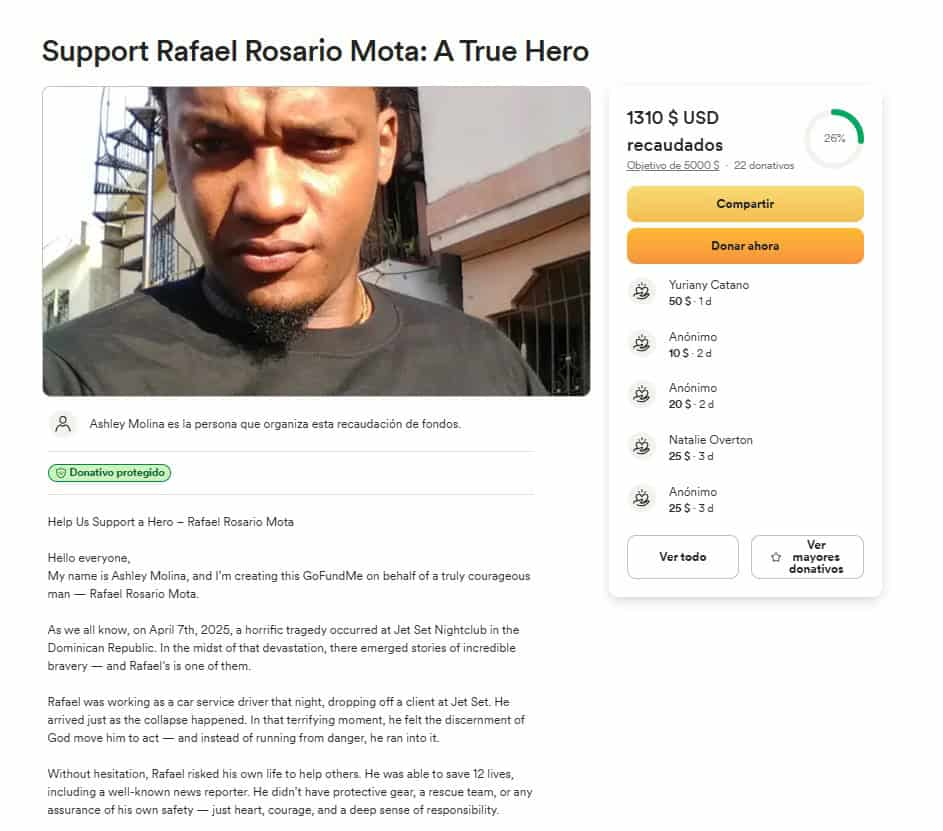Click the donation icon beside the 20 $ Anónimo donation

pos(641,395)
